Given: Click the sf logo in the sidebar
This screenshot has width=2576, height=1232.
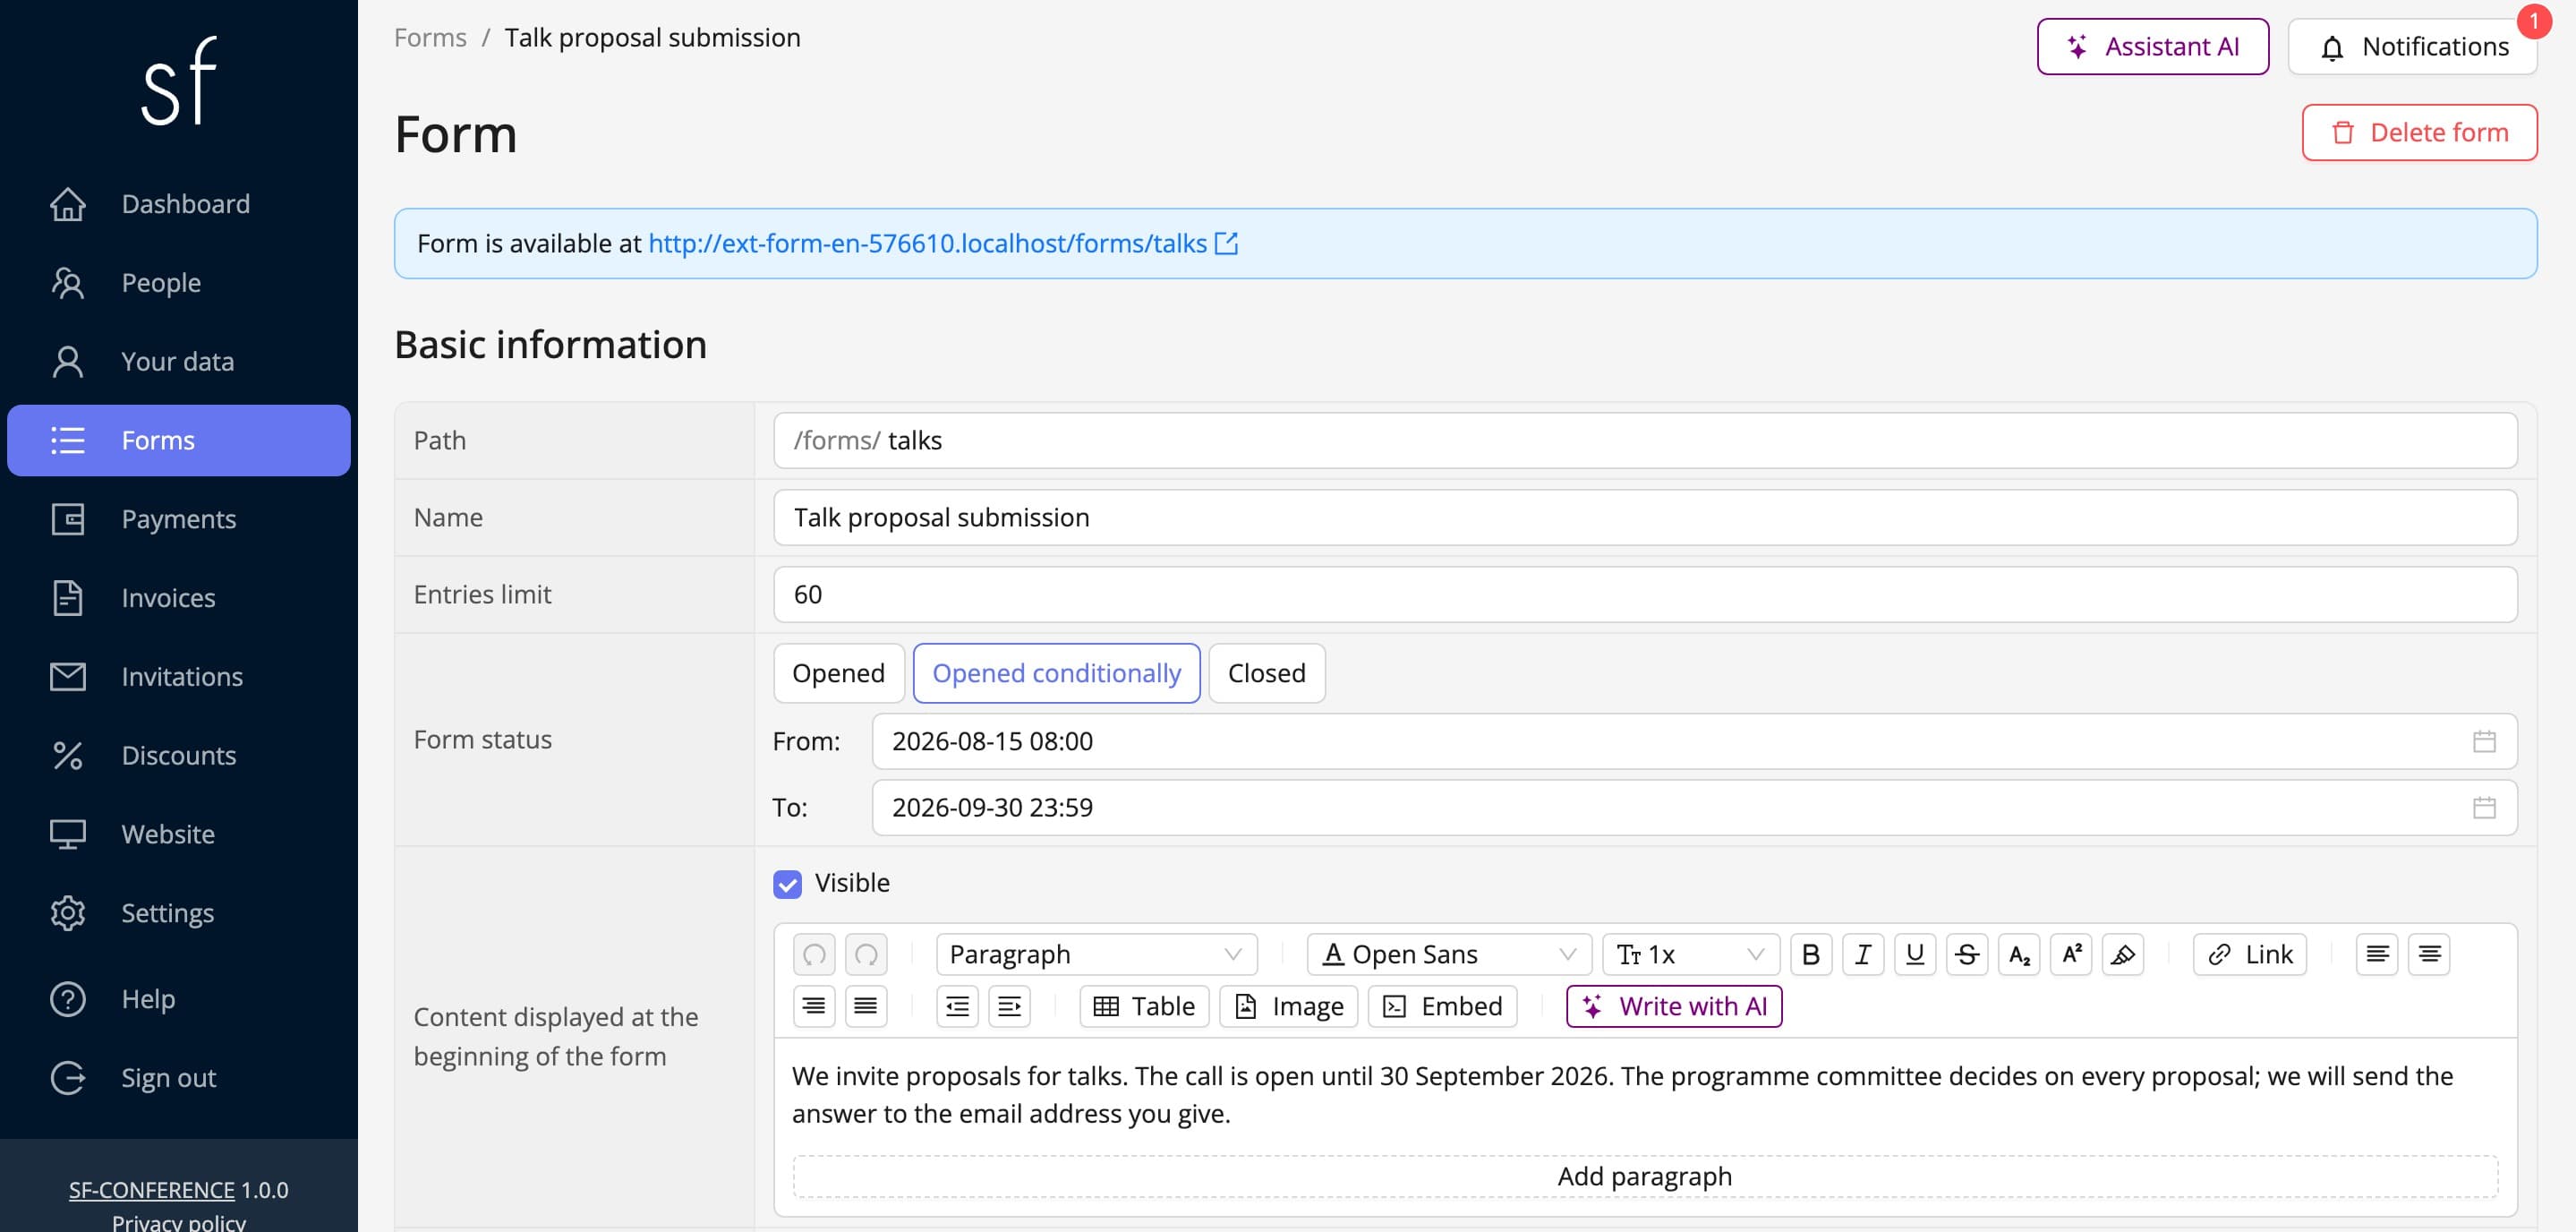Looking at the screenshot, I should pos(178,81).
